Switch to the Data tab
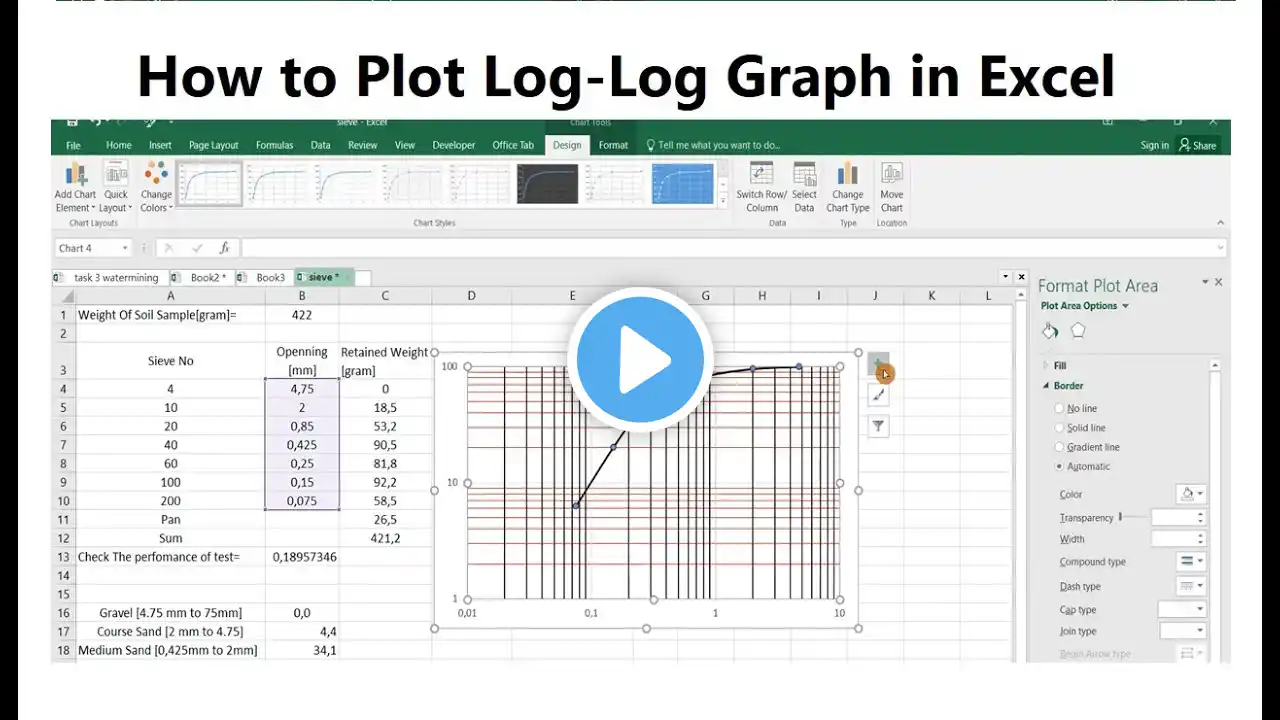 (x=320, y=145)
